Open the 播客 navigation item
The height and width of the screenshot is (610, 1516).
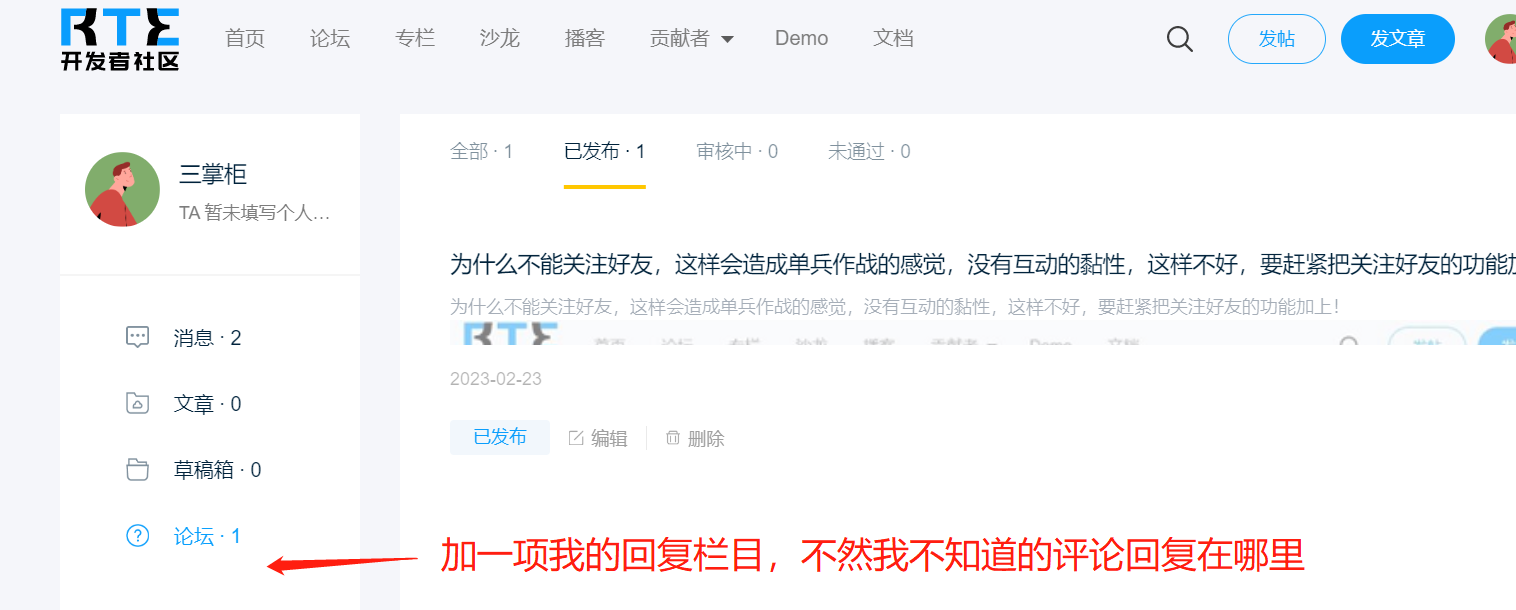(x=585, y=39)
